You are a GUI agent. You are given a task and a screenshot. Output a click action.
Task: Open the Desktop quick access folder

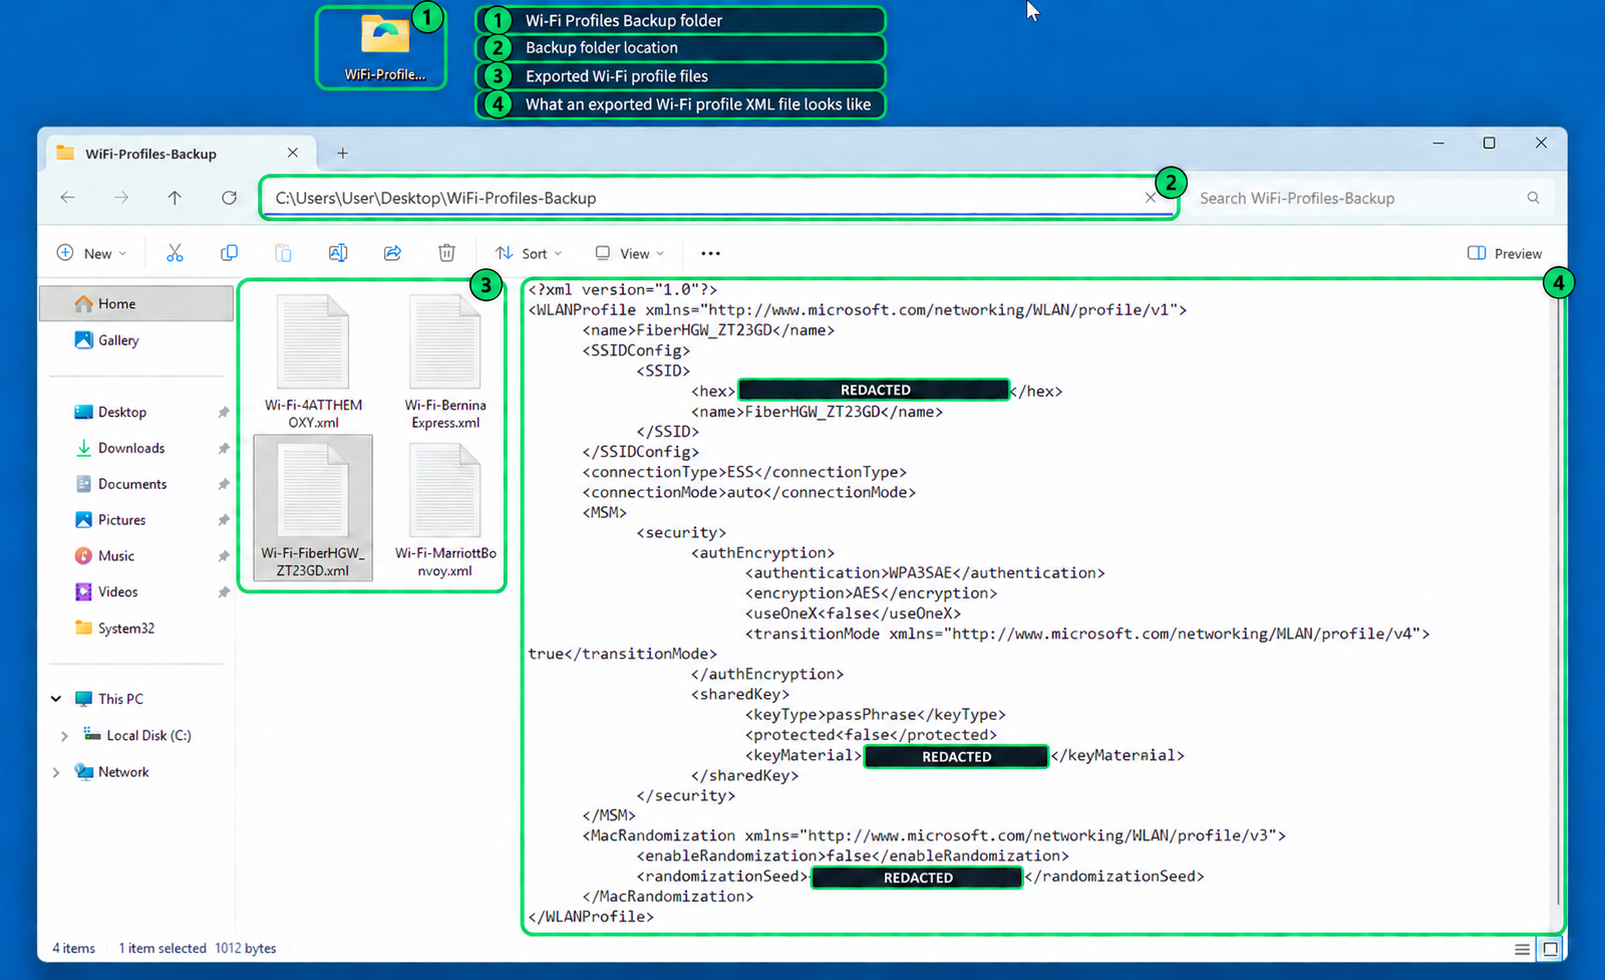pos(110,412)
